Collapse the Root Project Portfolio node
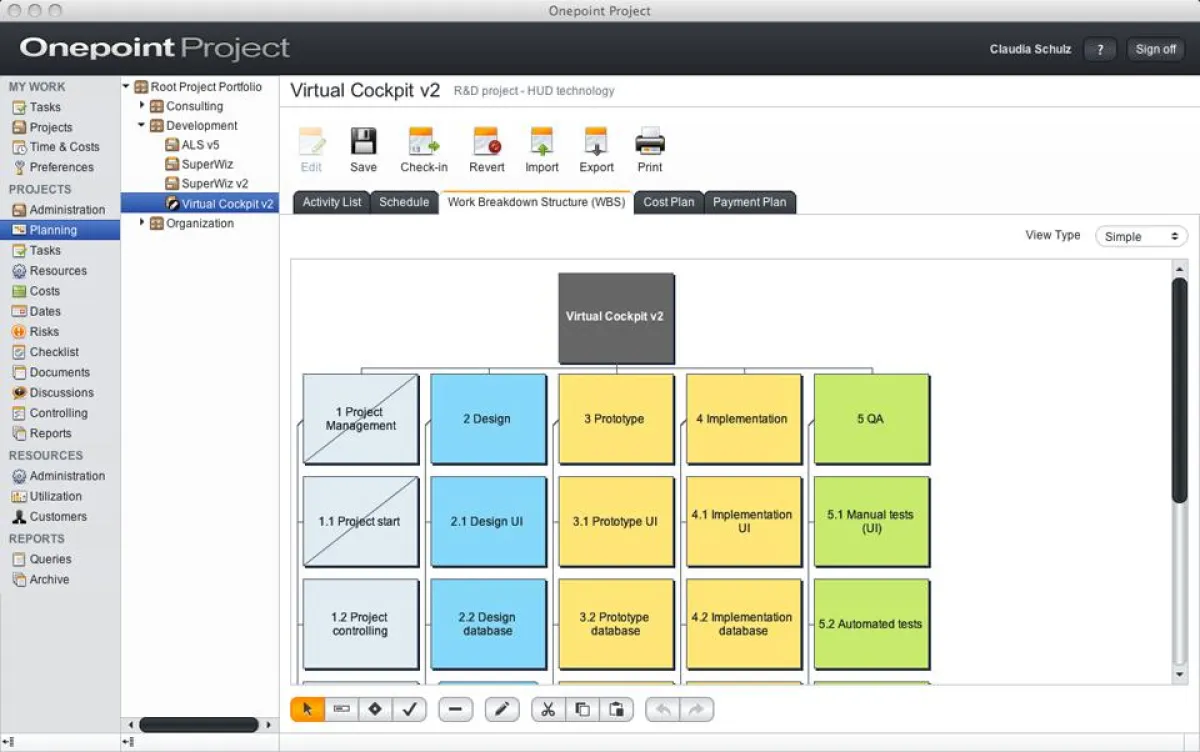 point(127,87)
